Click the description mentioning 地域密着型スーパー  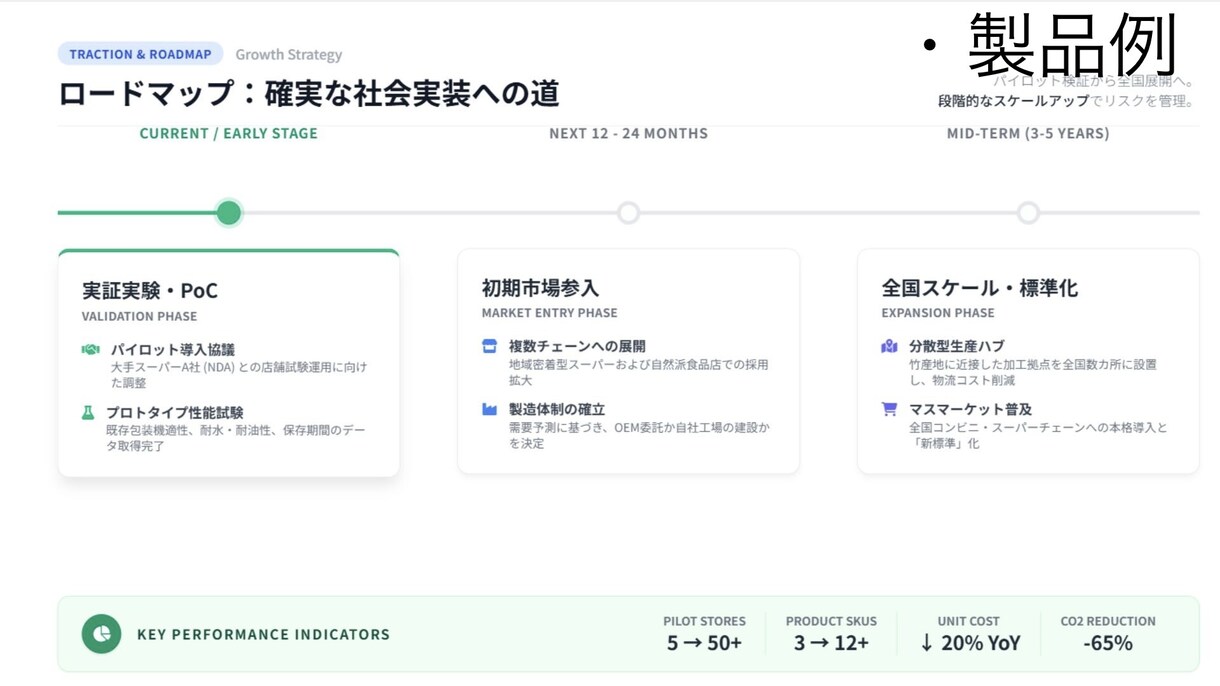(639, 372)
